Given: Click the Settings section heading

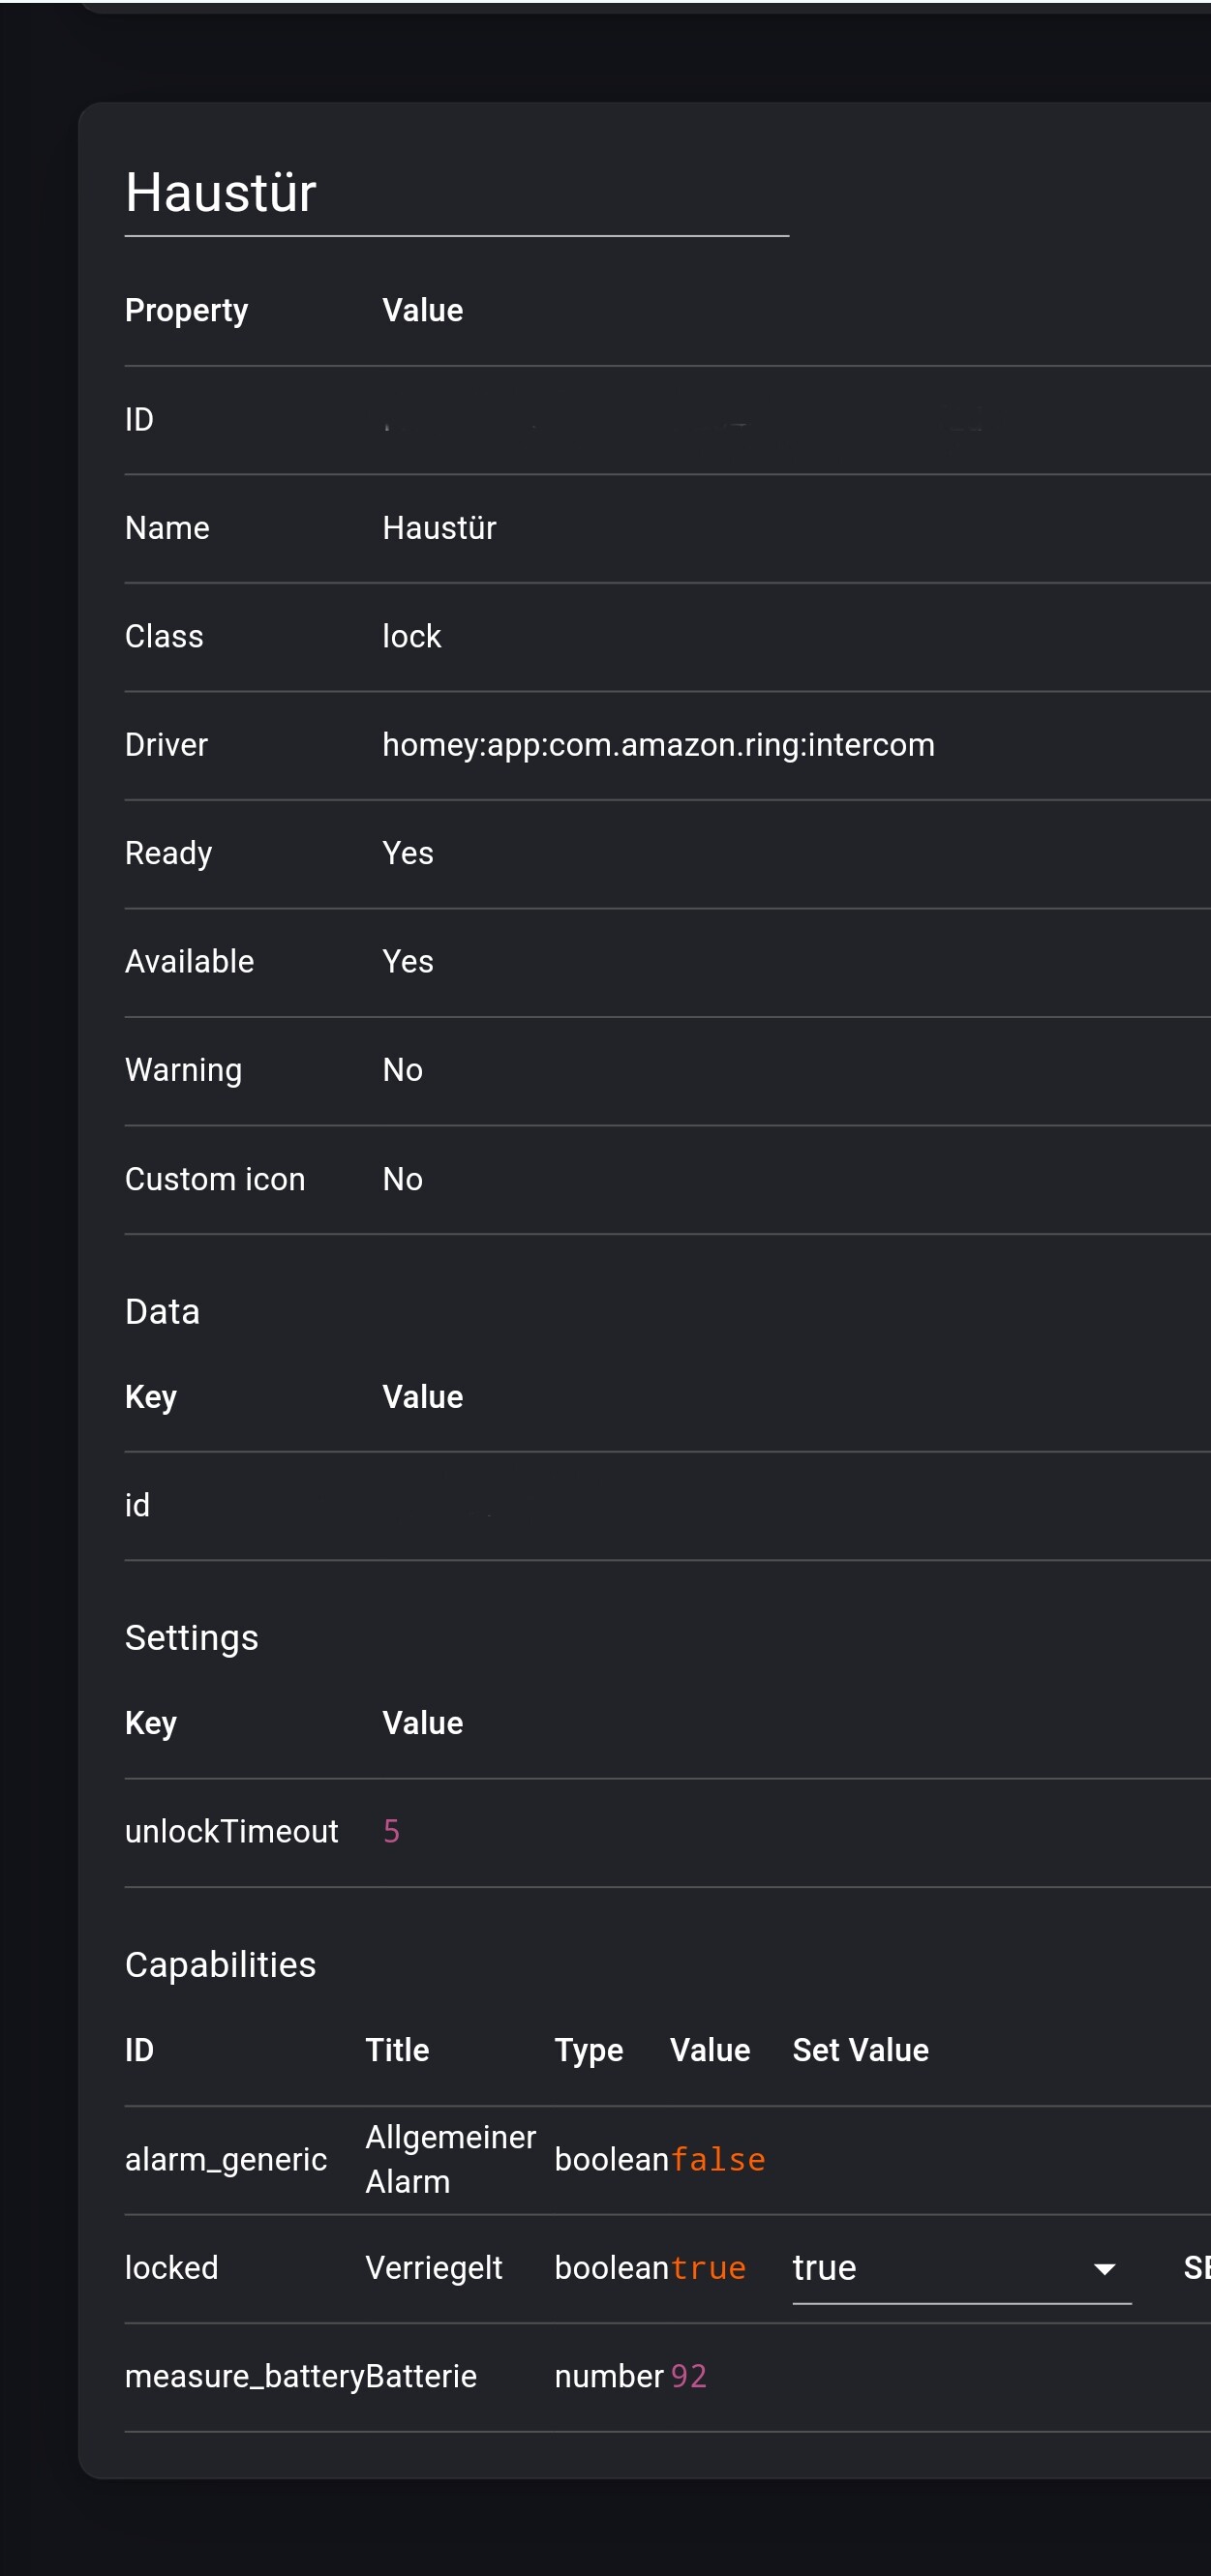Looking at the screenshot, I should point(191,1637).
